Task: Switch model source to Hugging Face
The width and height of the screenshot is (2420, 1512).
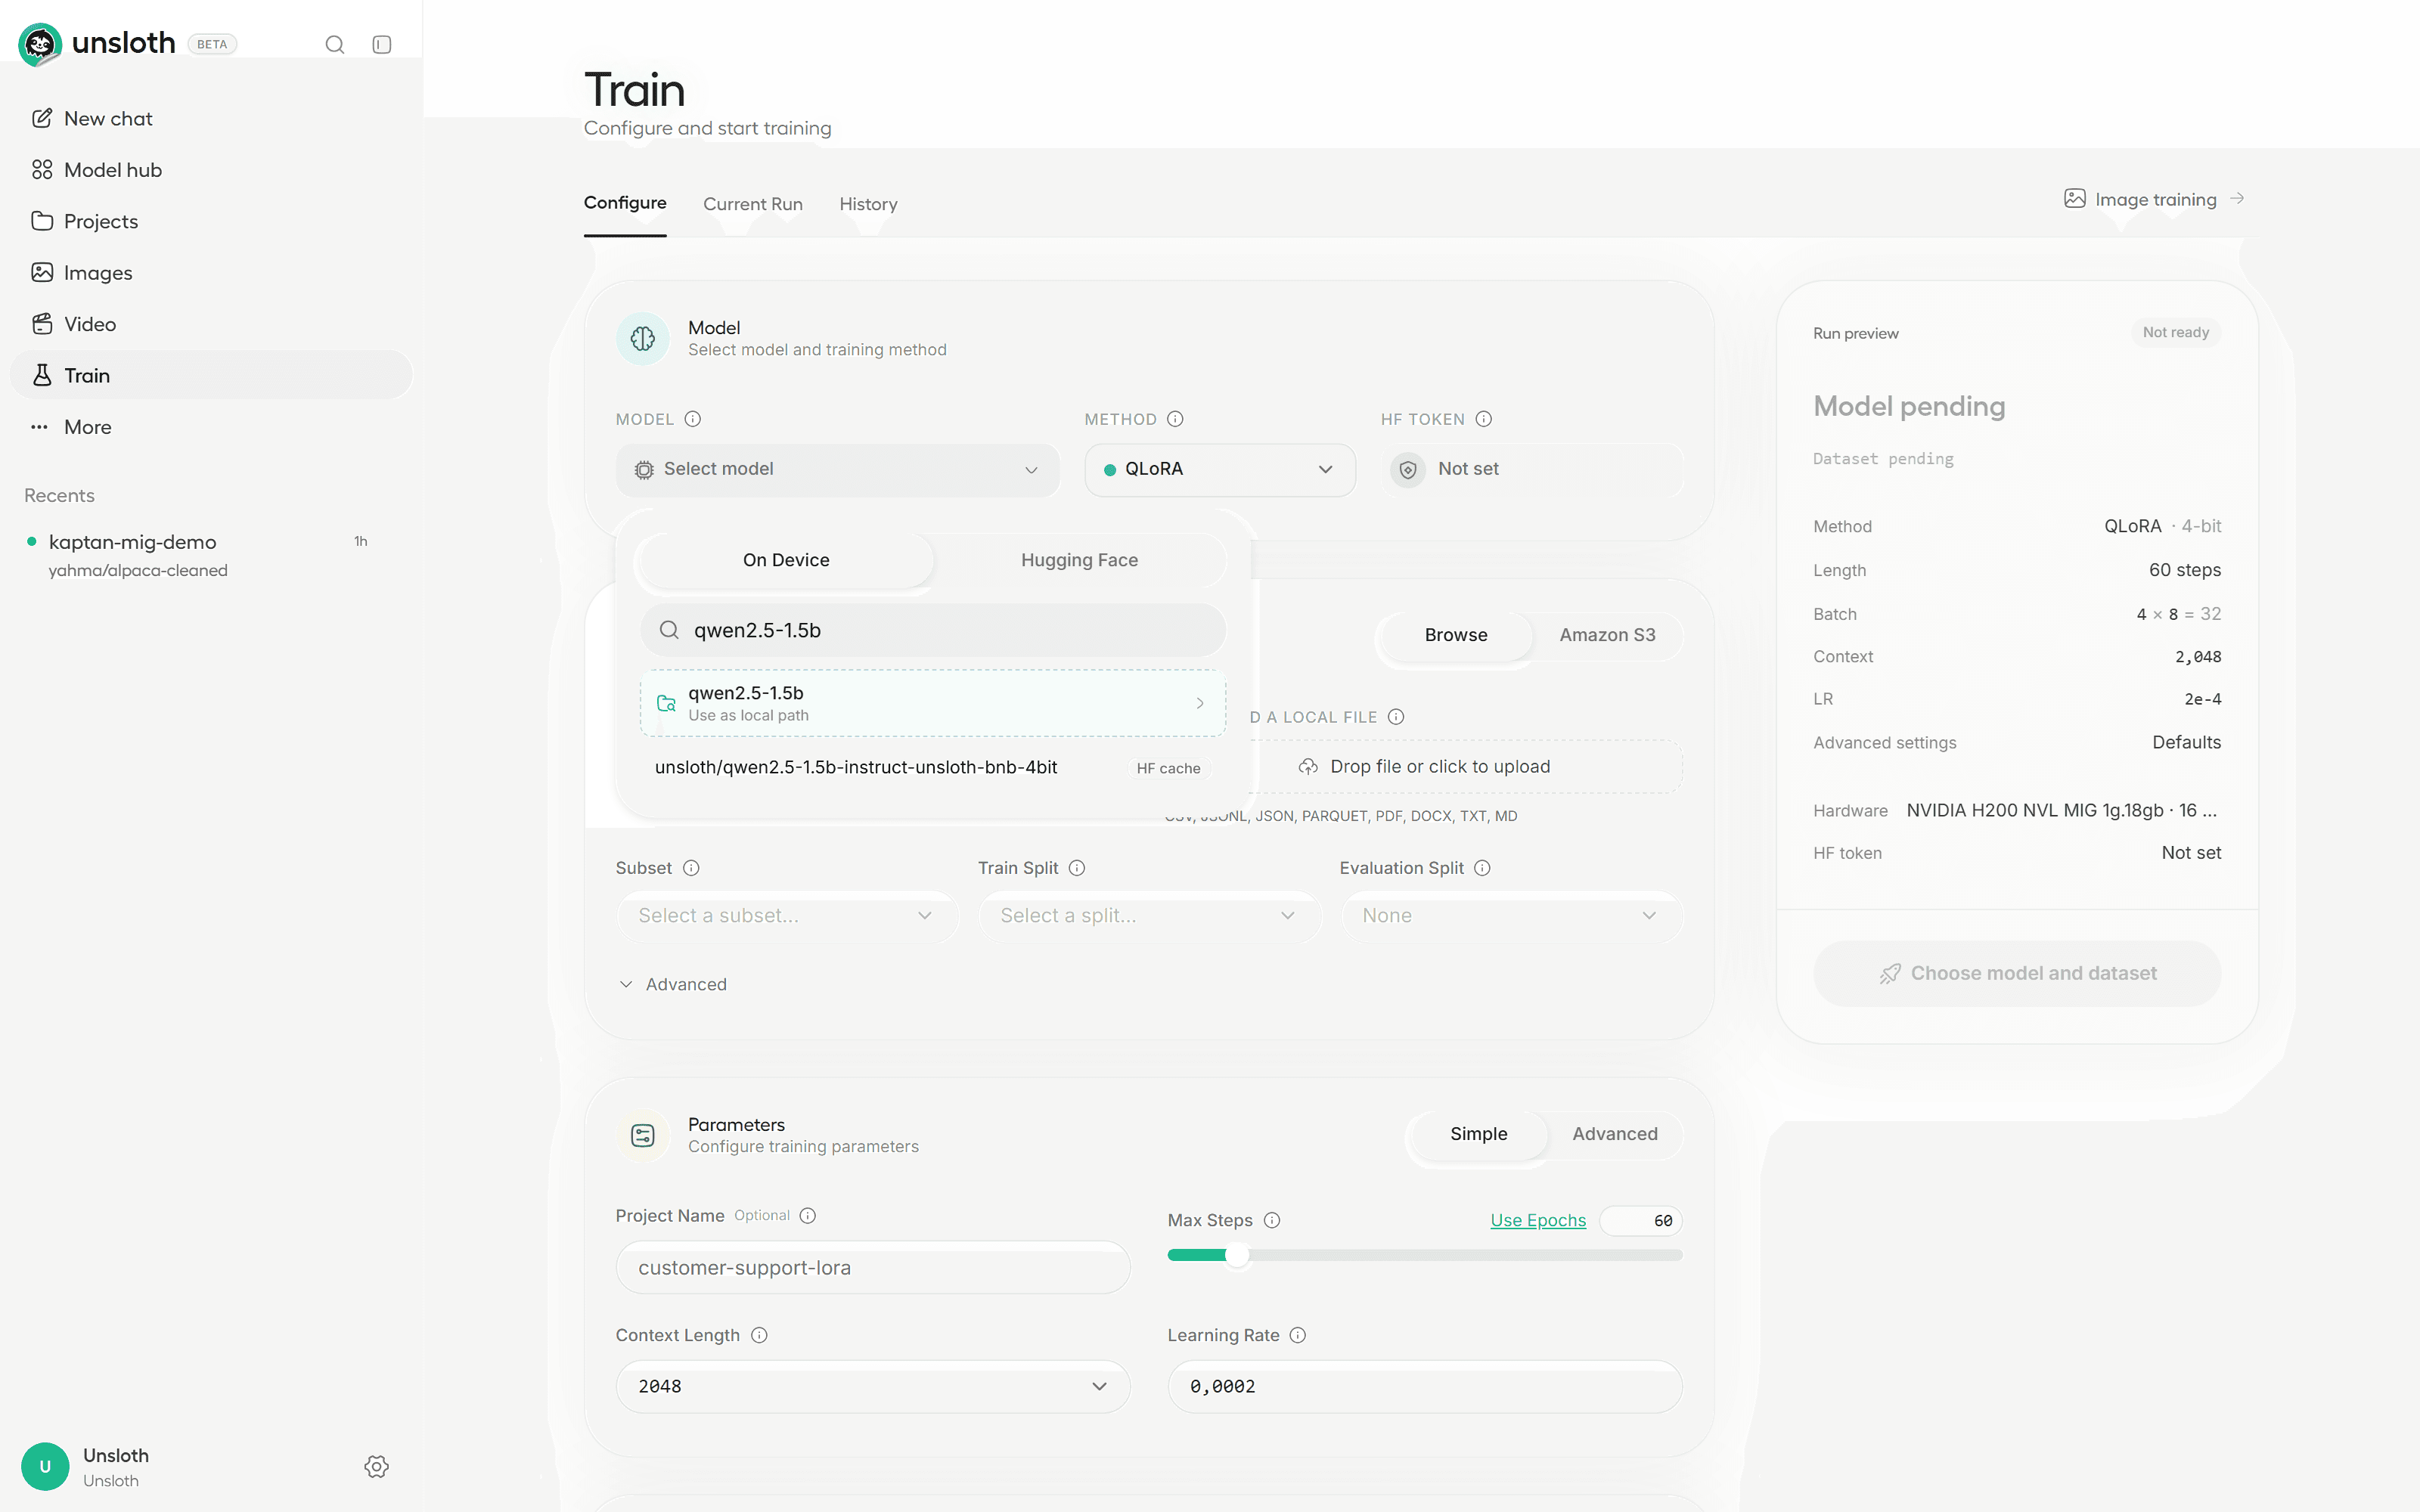Action: pos(1079,560)
